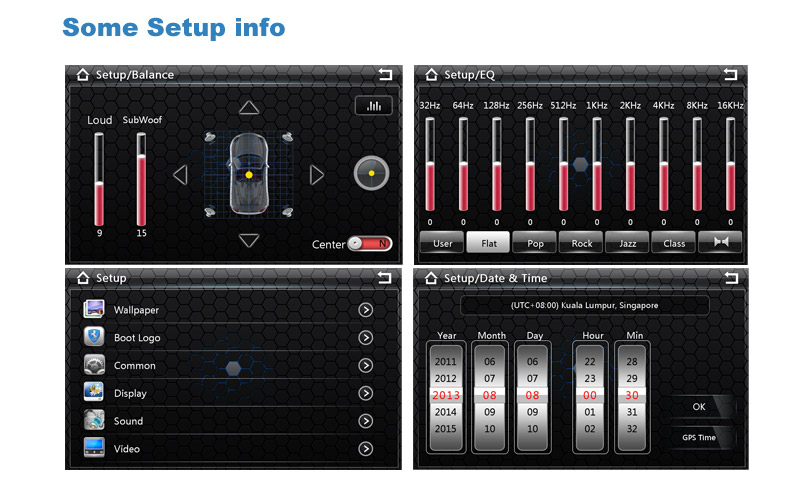
Task: Click the surround icon right of Class
Action: (x=720, y=243)
